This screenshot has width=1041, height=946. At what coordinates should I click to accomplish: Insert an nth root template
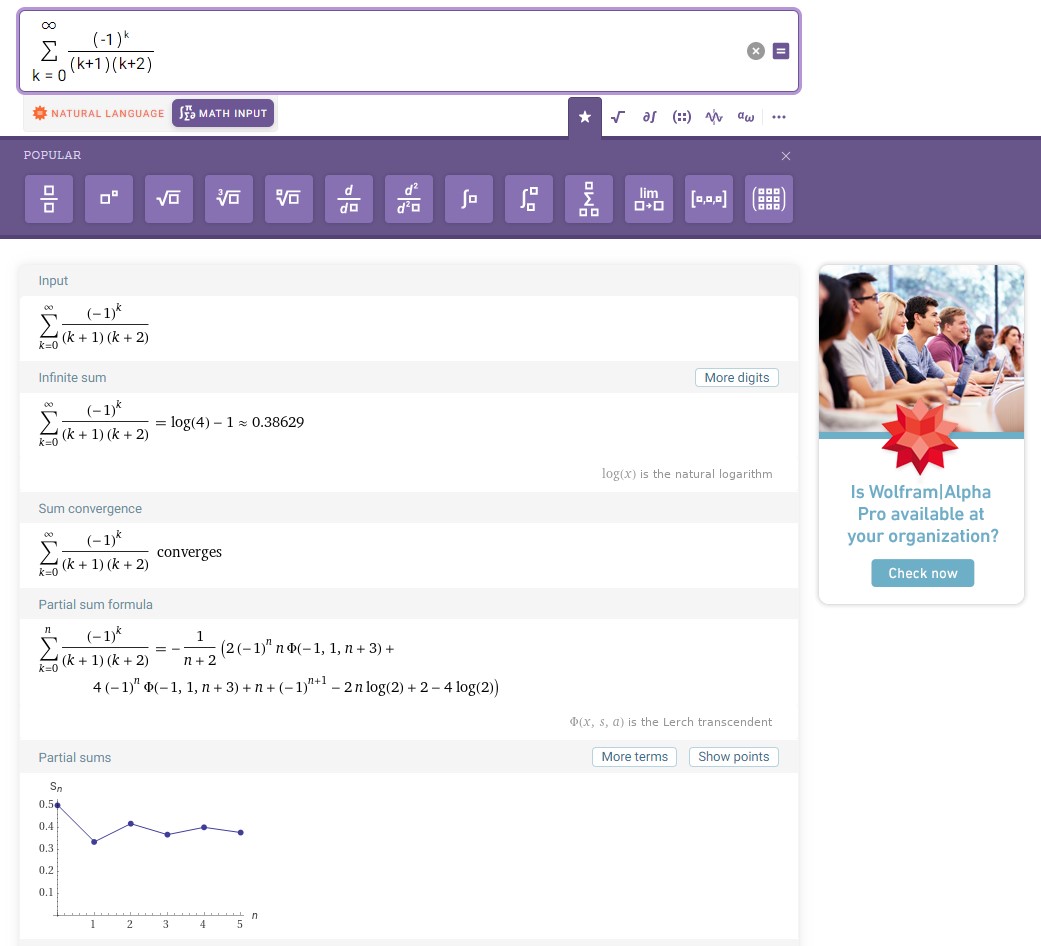289,199
